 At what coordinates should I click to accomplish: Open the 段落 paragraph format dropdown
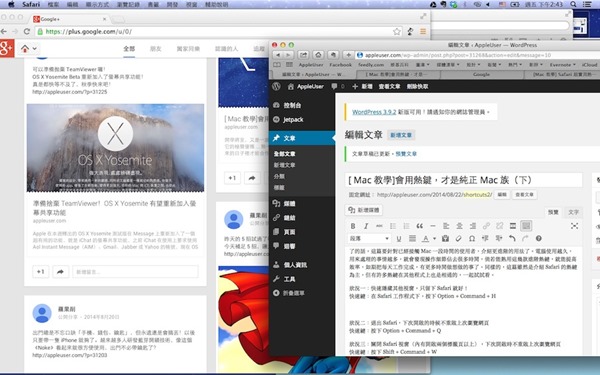(369, 238)
